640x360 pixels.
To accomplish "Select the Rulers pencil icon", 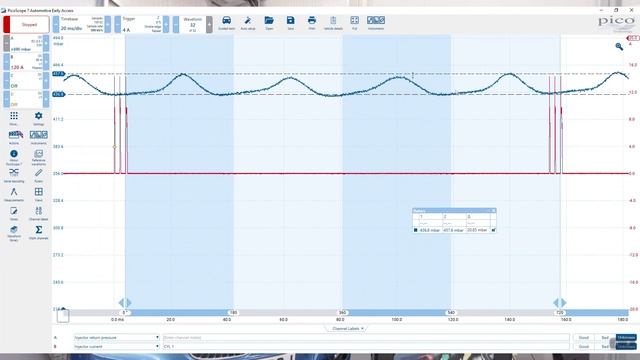I will point(38,176).
